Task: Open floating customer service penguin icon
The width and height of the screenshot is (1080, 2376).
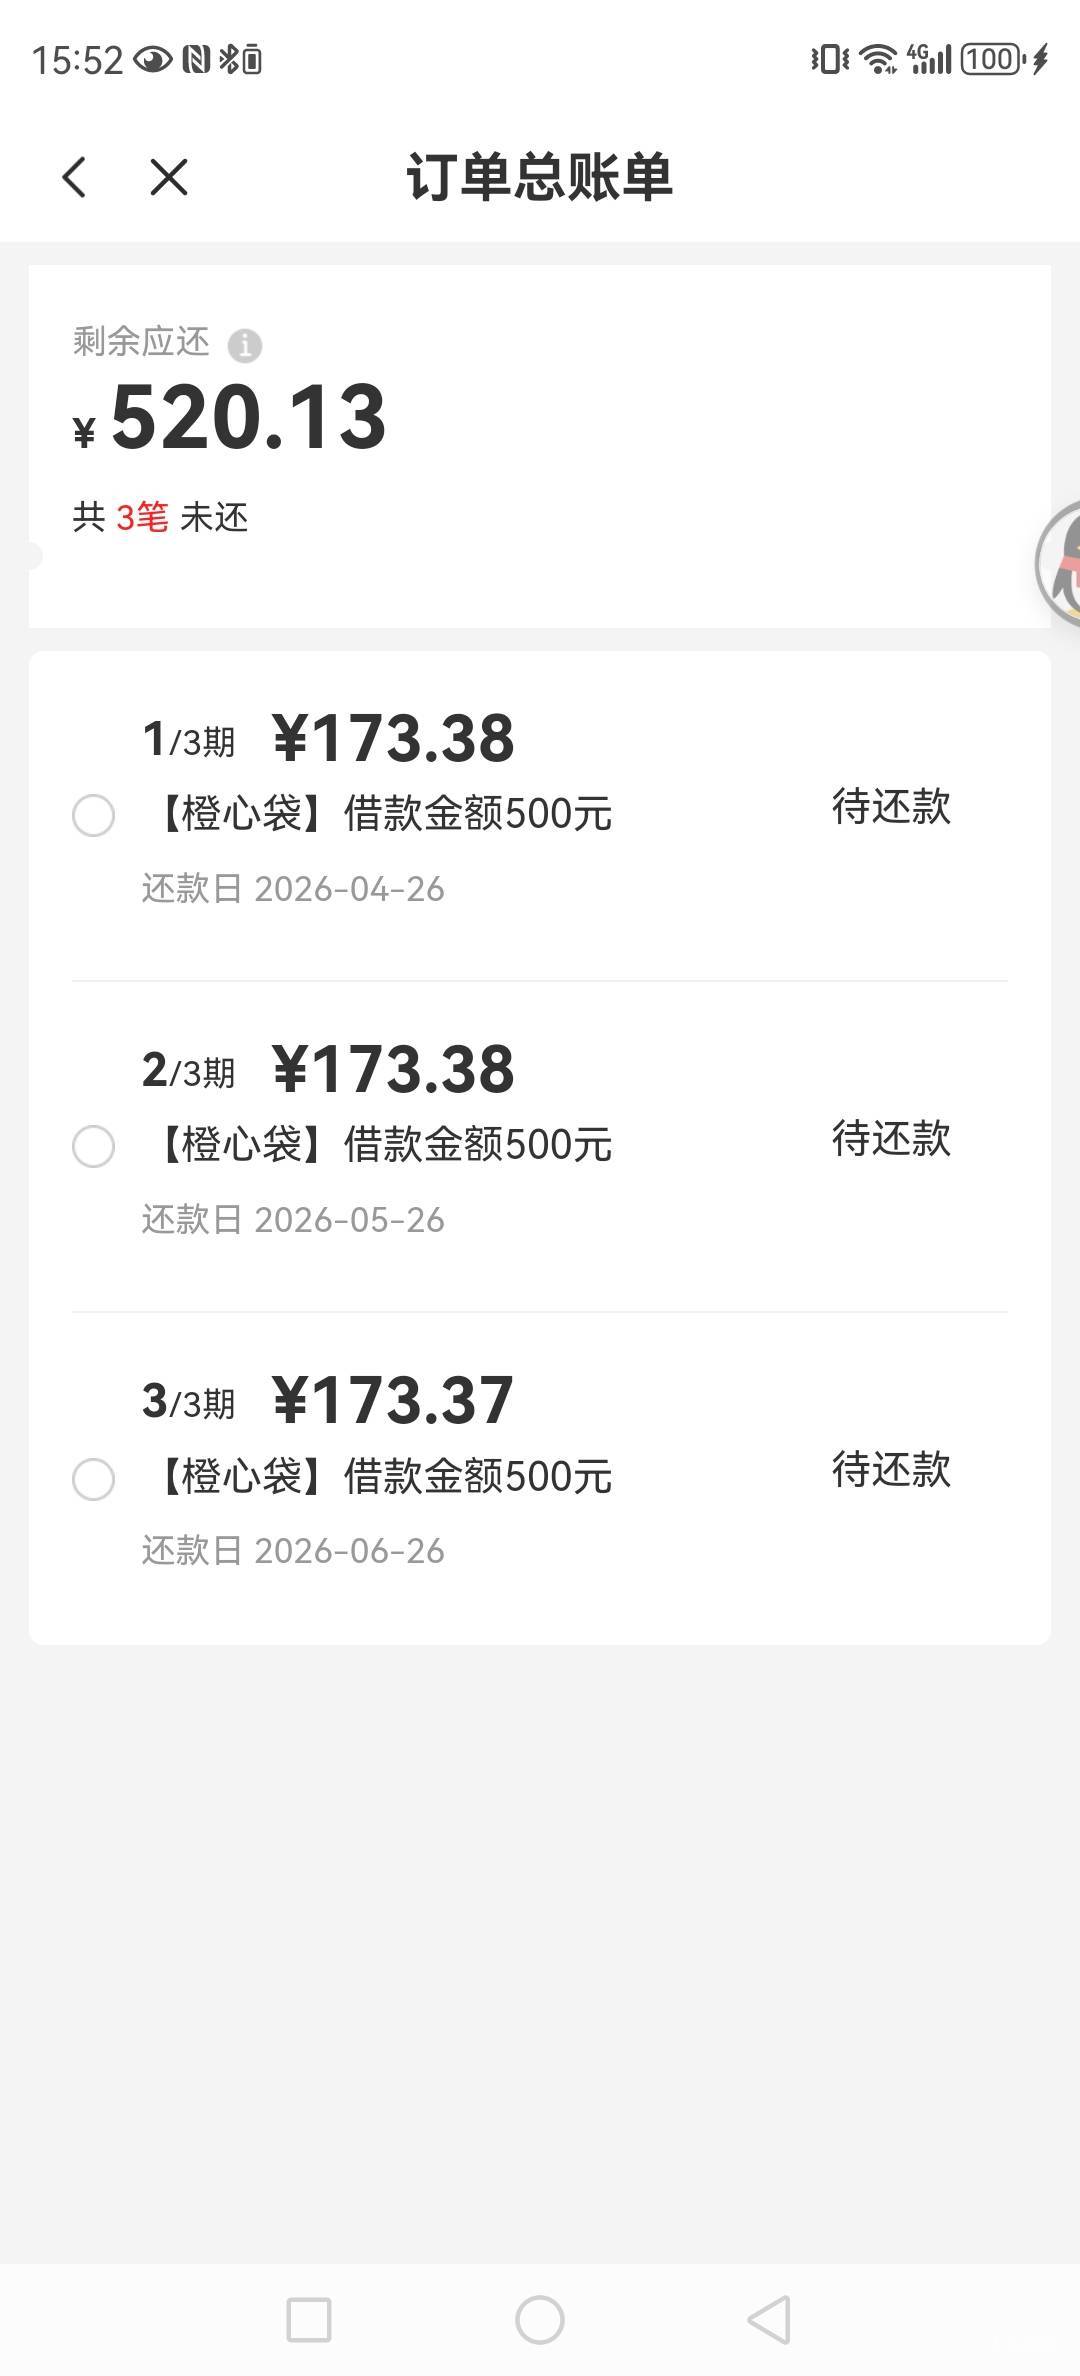Action: (x=1060, y=565)
